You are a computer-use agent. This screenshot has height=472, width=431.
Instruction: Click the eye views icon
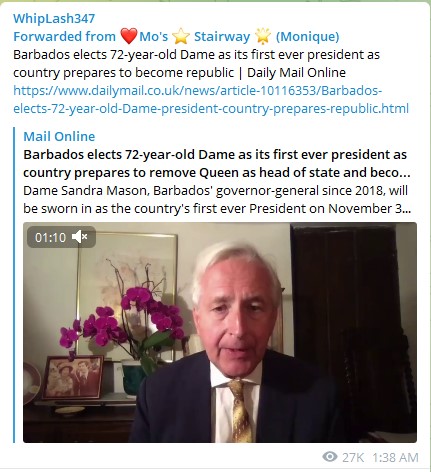coord(330,457)
